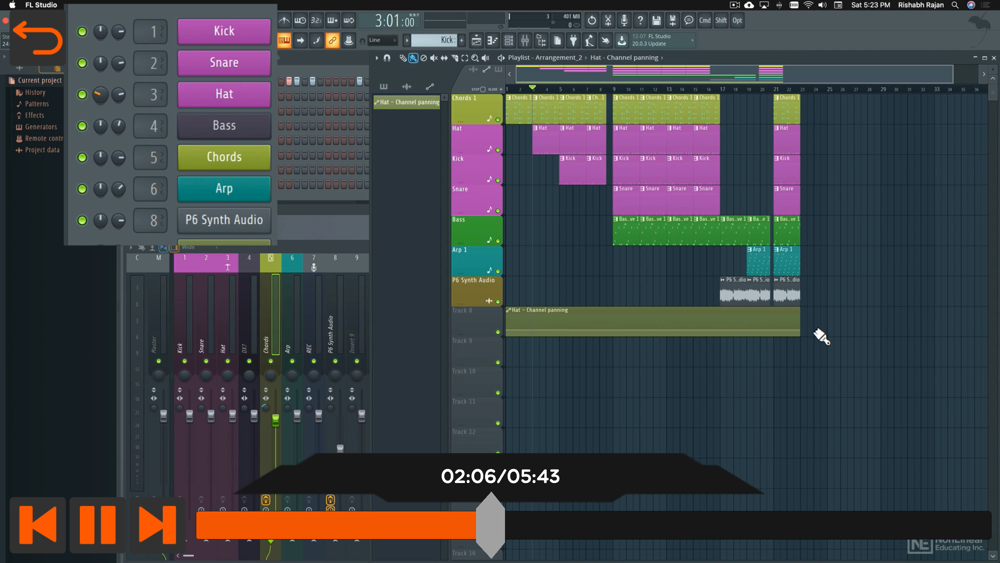The image size is (1000, 563).
Task: Click the microphone recording icon
Action: (x=624, y=20)
